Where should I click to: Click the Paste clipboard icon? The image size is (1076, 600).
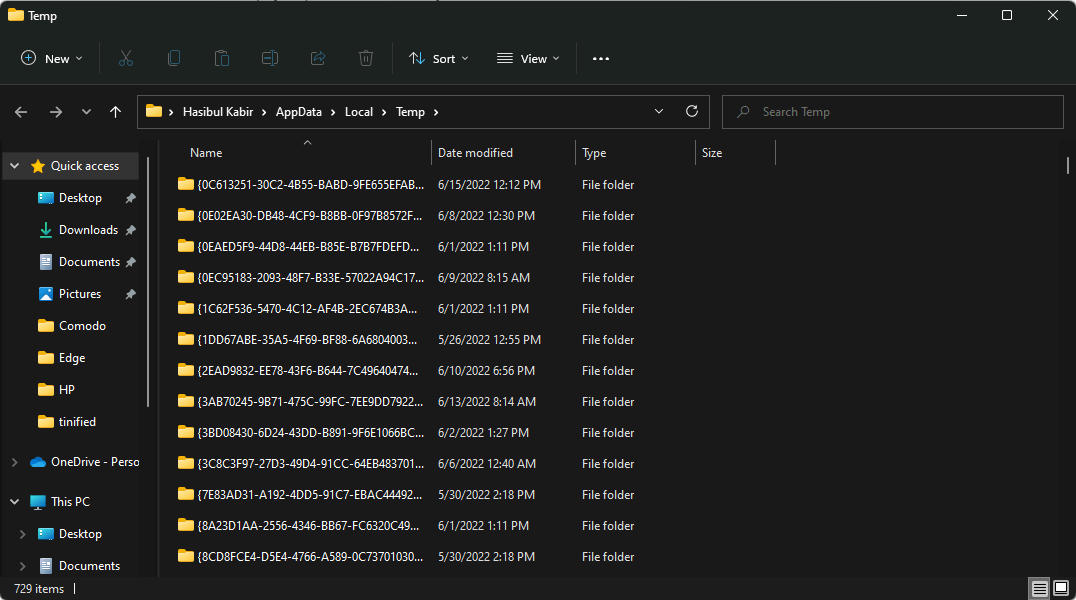point(222,59)
